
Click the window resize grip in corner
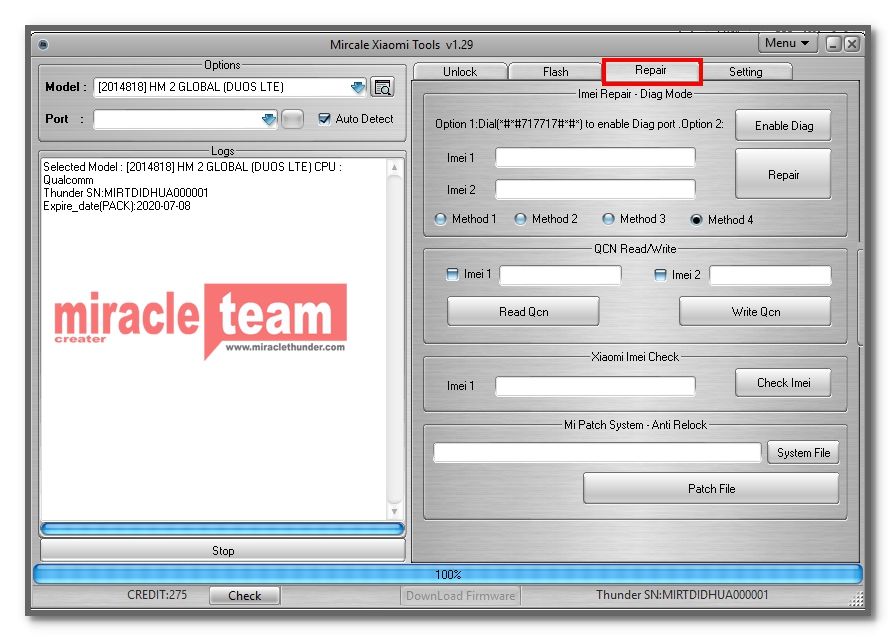click(x=857, y=599)
